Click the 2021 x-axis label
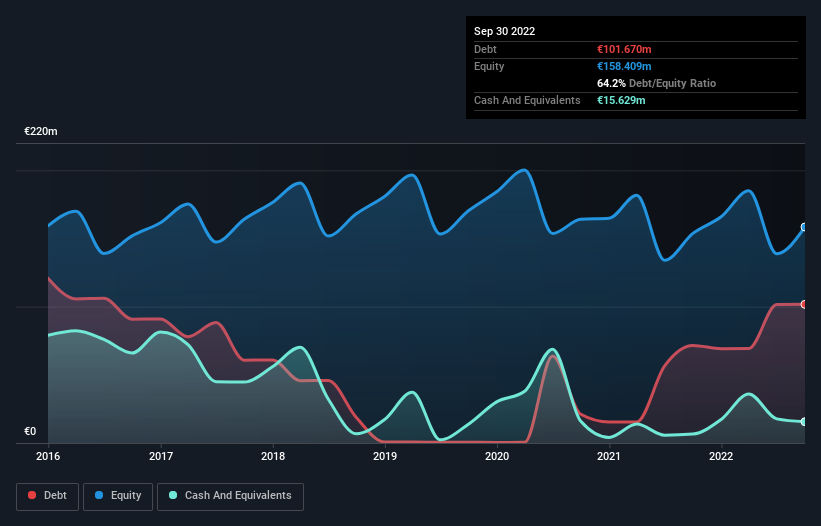 (x=609, y=456)
